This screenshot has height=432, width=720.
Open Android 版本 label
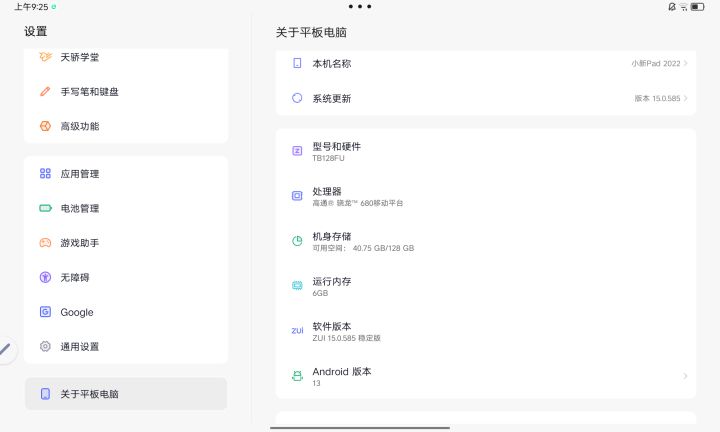point(342,371)
